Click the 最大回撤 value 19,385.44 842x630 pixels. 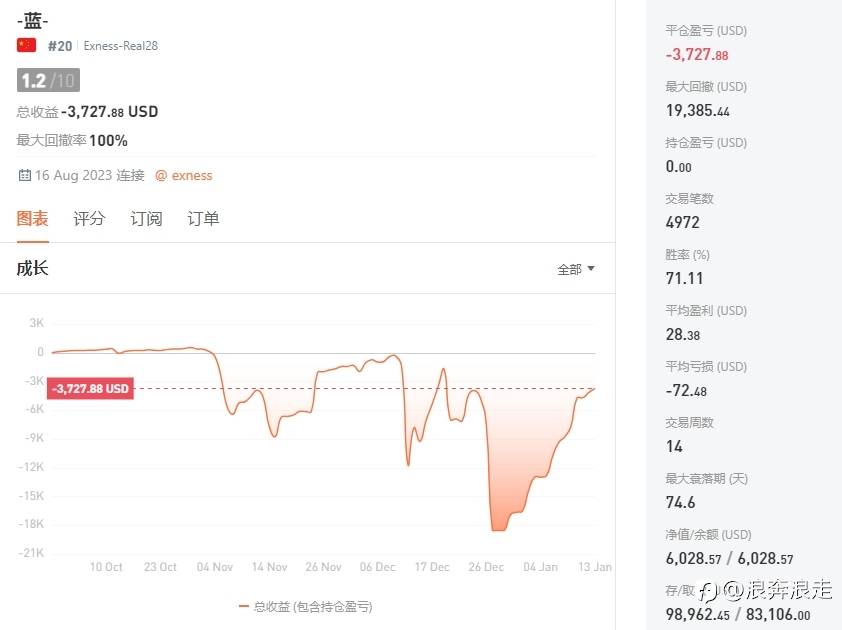tap(697, 111)
